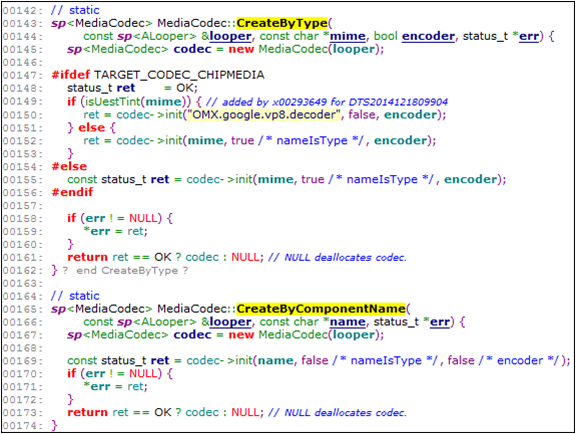The height and width of the screenshot is (434, 576).
Task: Click the else keyword on line 00151
Action: point(91,128)
